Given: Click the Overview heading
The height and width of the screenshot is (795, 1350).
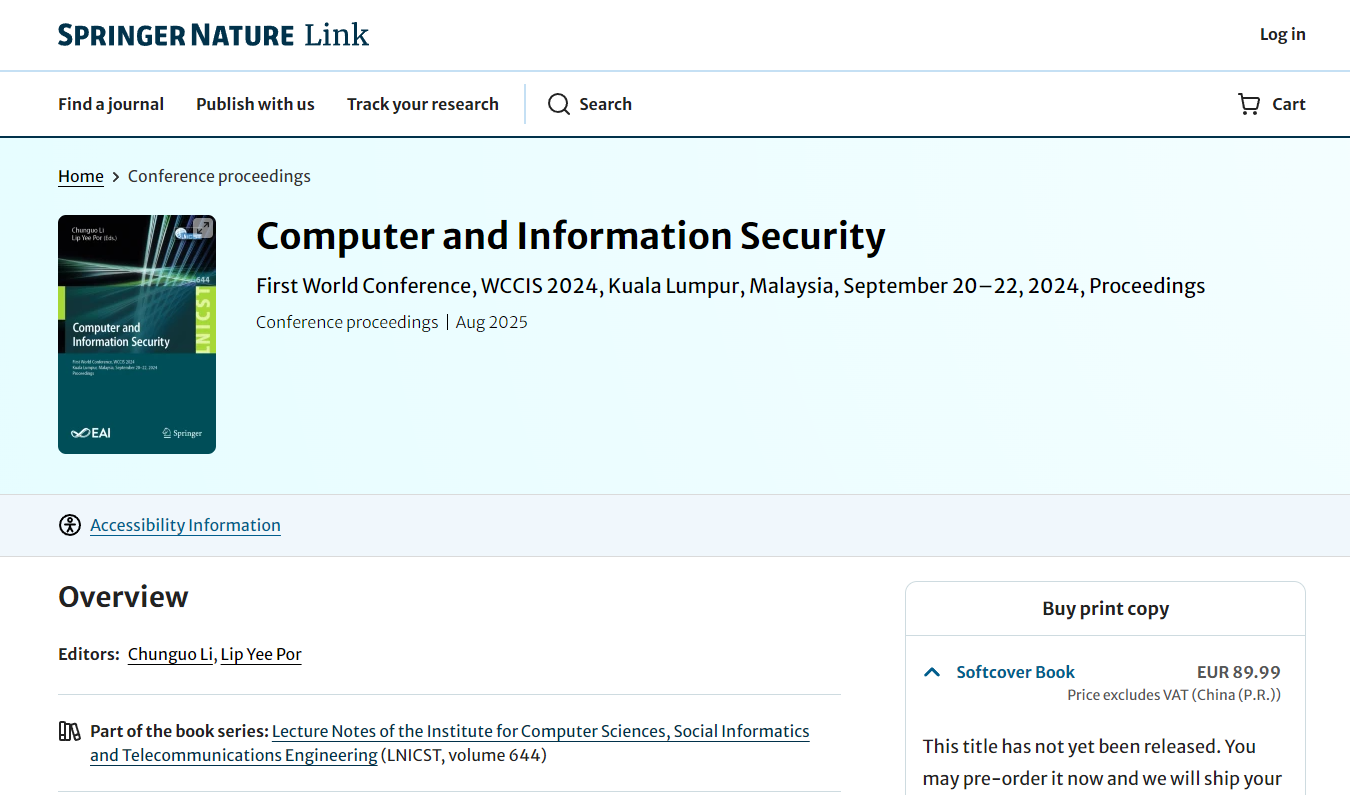Looking at the screenshot, I should [123, 597].
